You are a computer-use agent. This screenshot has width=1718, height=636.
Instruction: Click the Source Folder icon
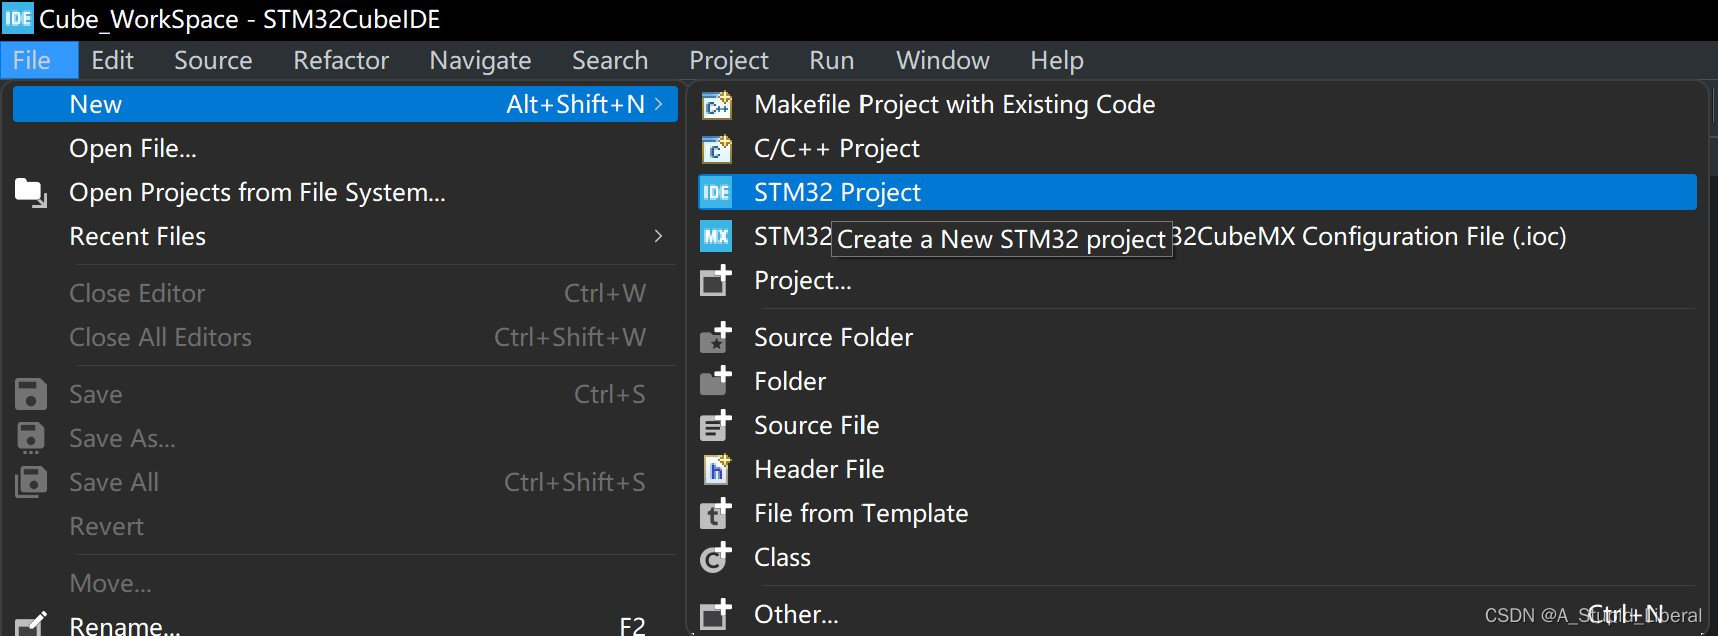[716, 337]
